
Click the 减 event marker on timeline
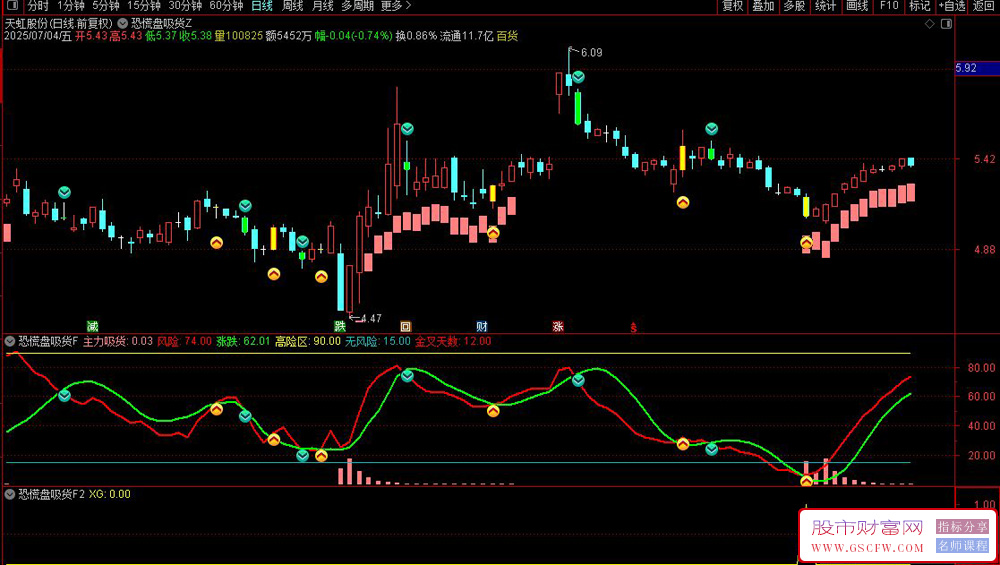(x=92, y=327)
